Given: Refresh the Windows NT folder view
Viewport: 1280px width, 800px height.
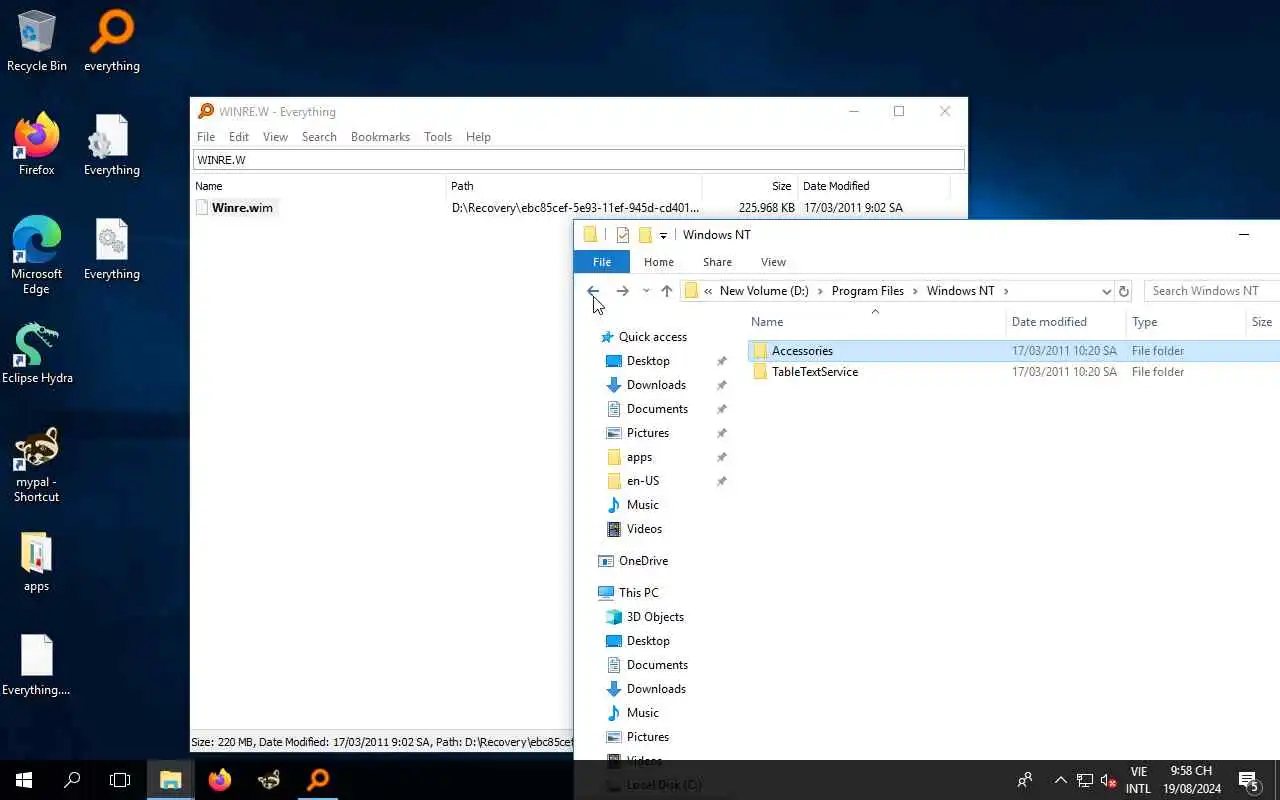Looking at the screenshot, I should coord(1124,291).
